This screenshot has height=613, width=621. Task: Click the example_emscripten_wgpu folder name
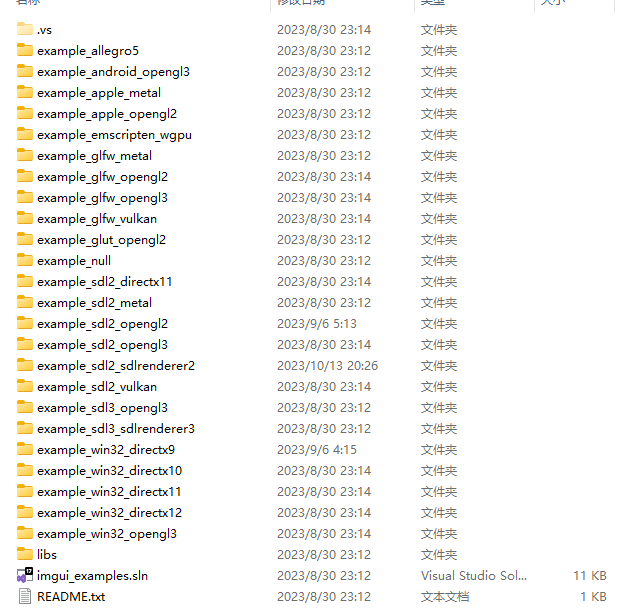pos(114,135)
